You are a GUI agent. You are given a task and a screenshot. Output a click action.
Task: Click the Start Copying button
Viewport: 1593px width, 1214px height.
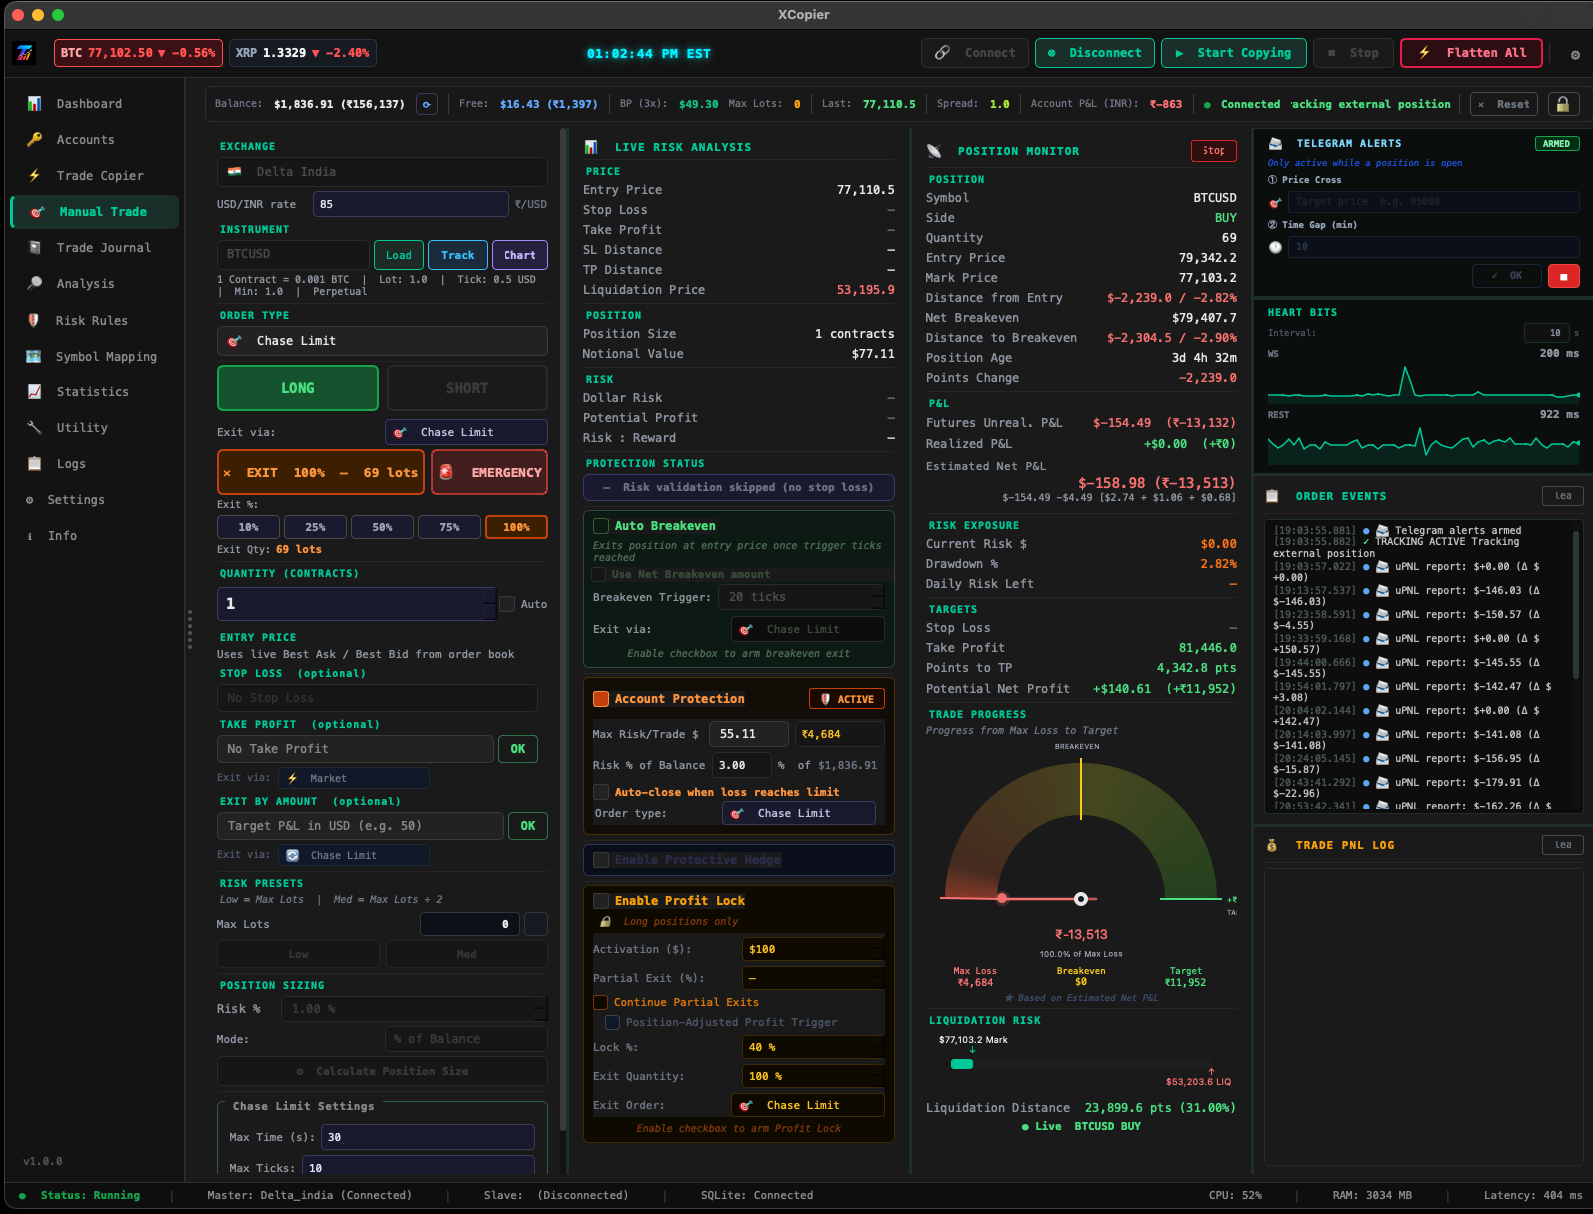click(1233, 53)
